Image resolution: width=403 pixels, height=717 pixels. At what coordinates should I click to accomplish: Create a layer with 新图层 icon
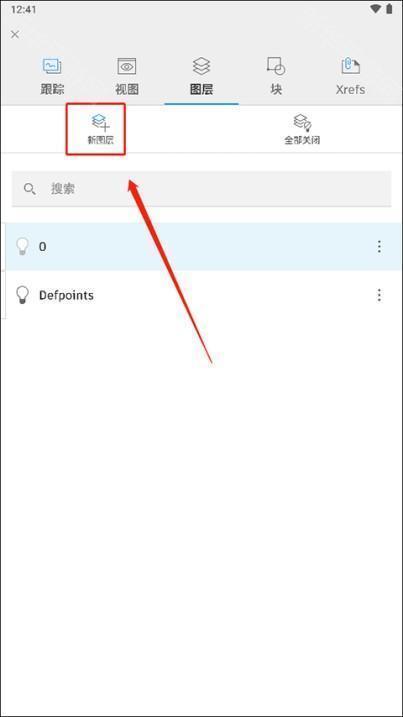101,123
